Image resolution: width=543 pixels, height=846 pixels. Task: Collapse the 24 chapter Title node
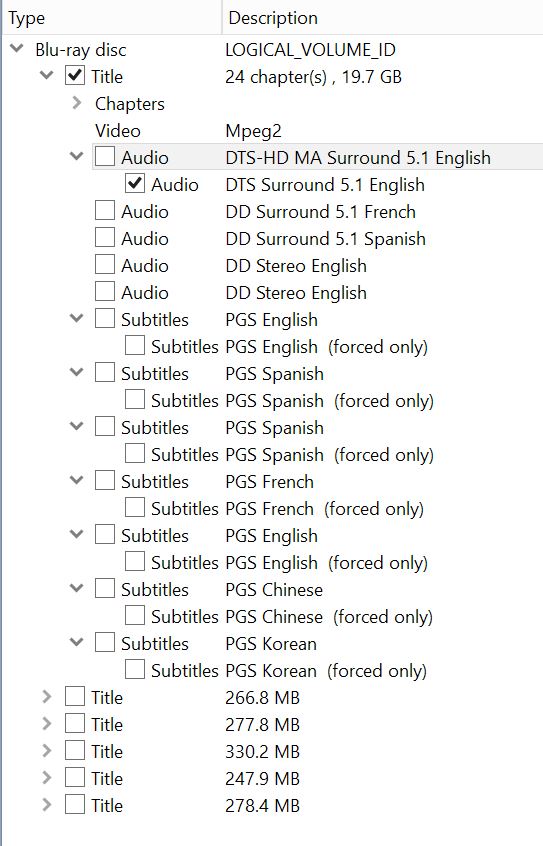pyautogui.click(x=47, y=76)
